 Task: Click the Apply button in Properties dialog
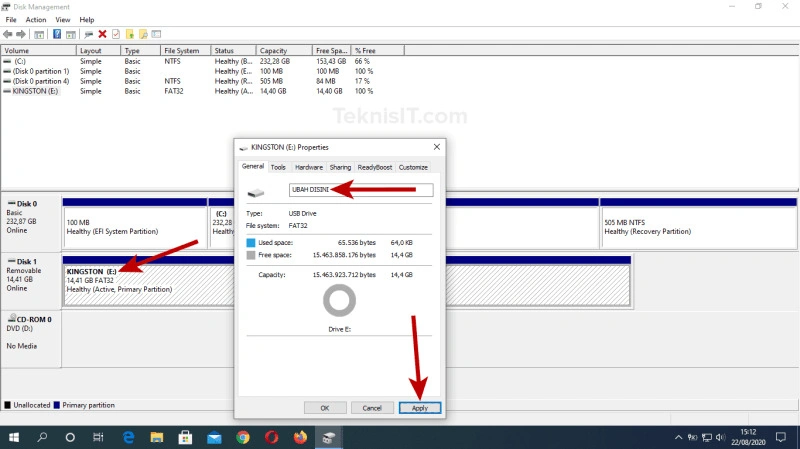tap(420, 408)
